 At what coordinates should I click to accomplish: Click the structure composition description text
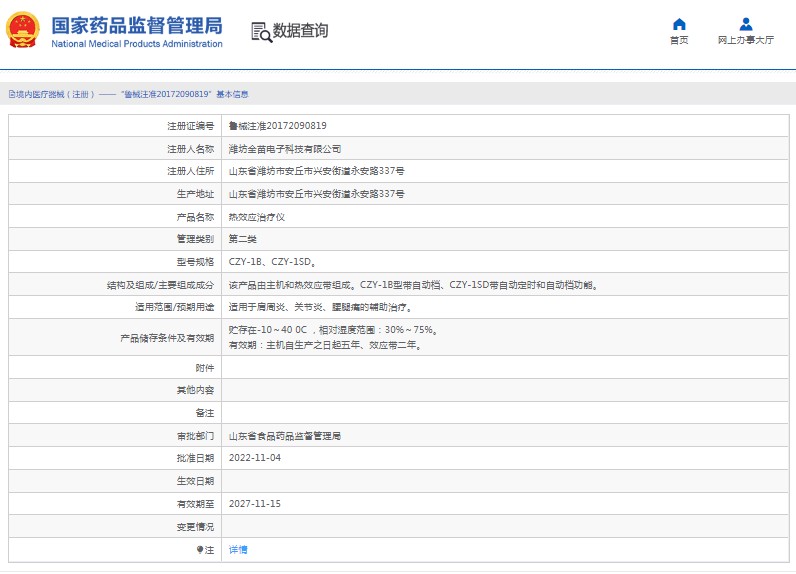click(413, 285)
